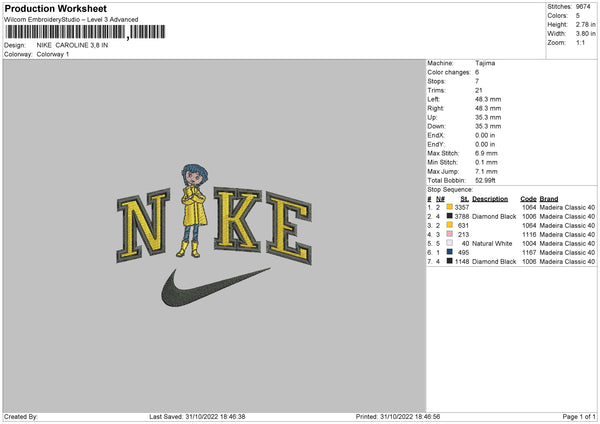
Task: Click 'Diamond Black' description in stop 7
Action: tap(494, 261)
